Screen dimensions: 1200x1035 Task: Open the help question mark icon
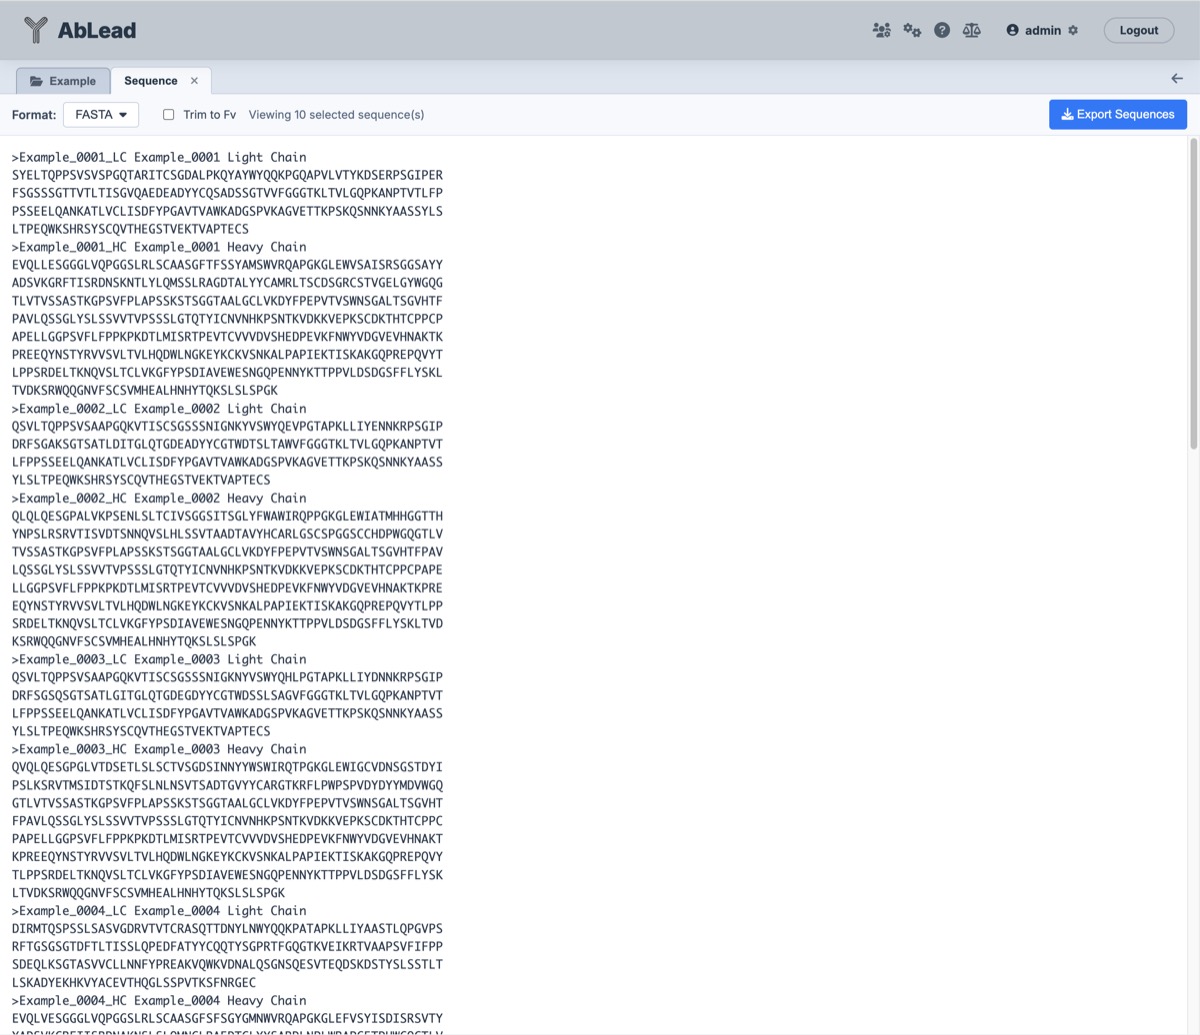[941, 29]
